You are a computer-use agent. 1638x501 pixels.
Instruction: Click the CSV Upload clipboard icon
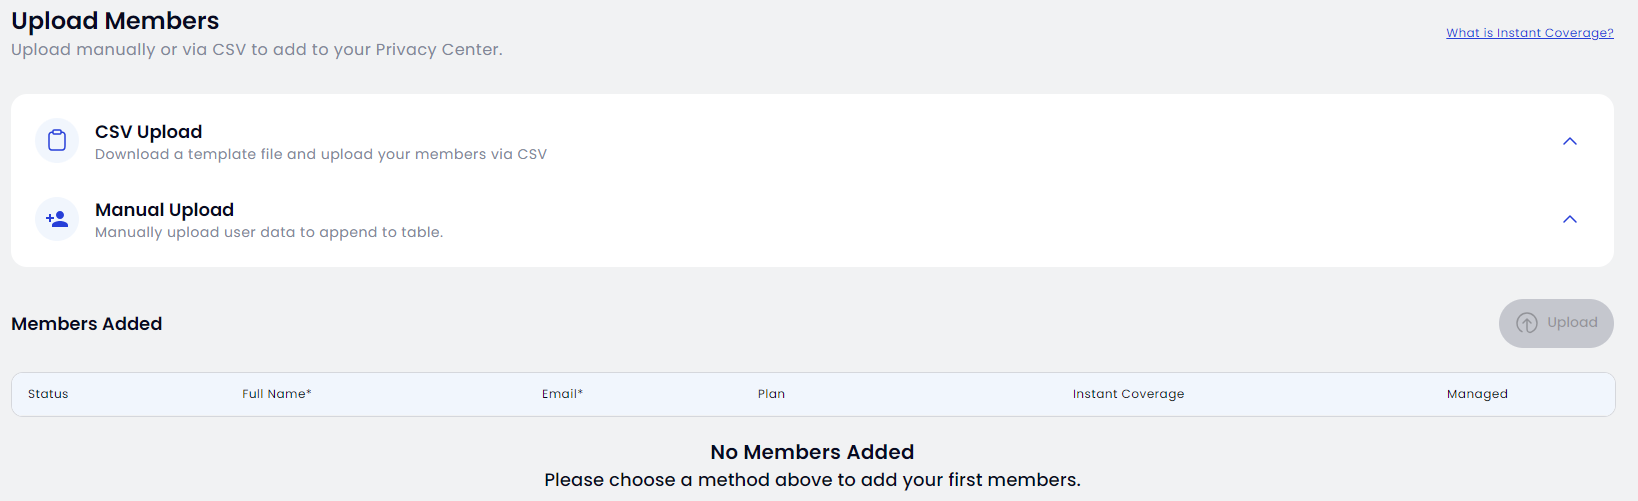coord(57,141)
